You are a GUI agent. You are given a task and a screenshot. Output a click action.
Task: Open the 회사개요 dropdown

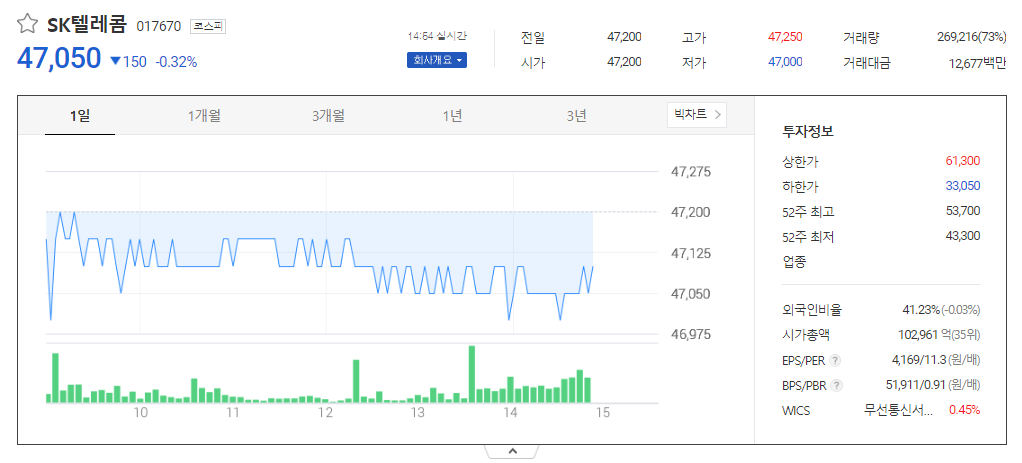(x=437, y=61)
